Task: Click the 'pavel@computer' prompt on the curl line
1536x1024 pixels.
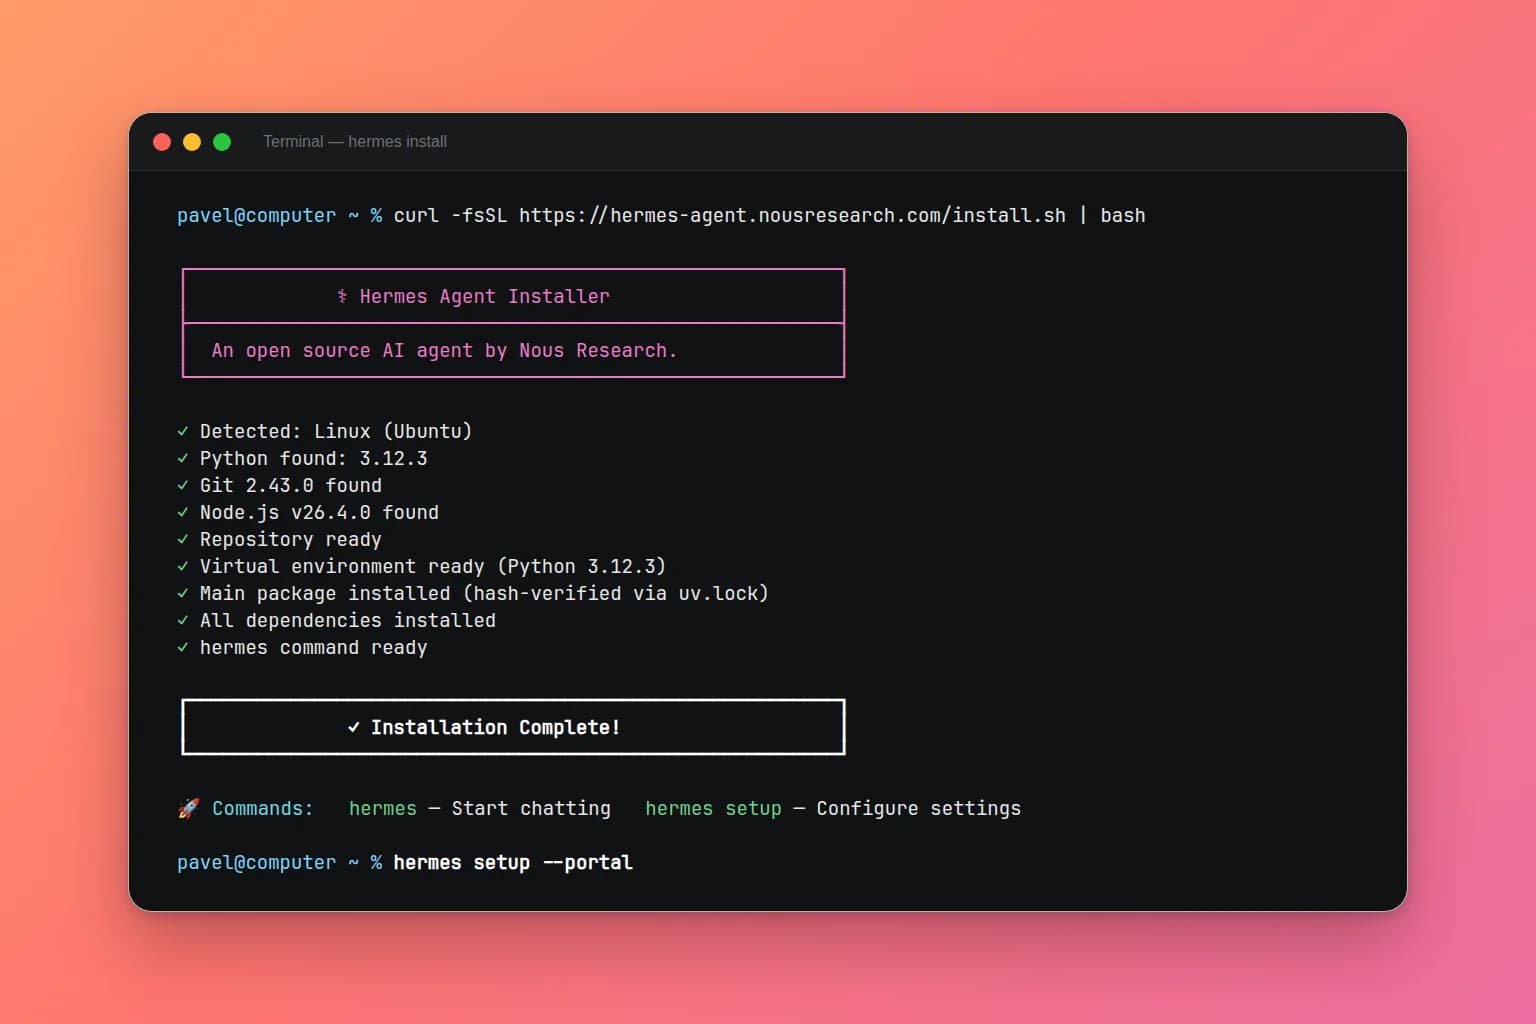Action: (257, 216)
